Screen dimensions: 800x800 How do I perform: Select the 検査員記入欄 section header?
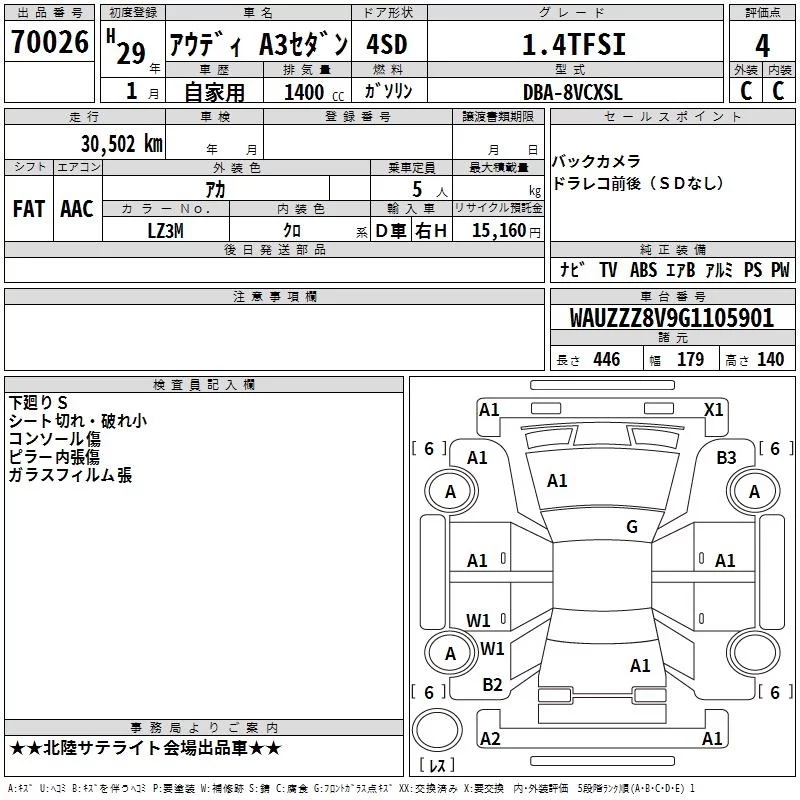pyautogui.click(x=204, y=384)
